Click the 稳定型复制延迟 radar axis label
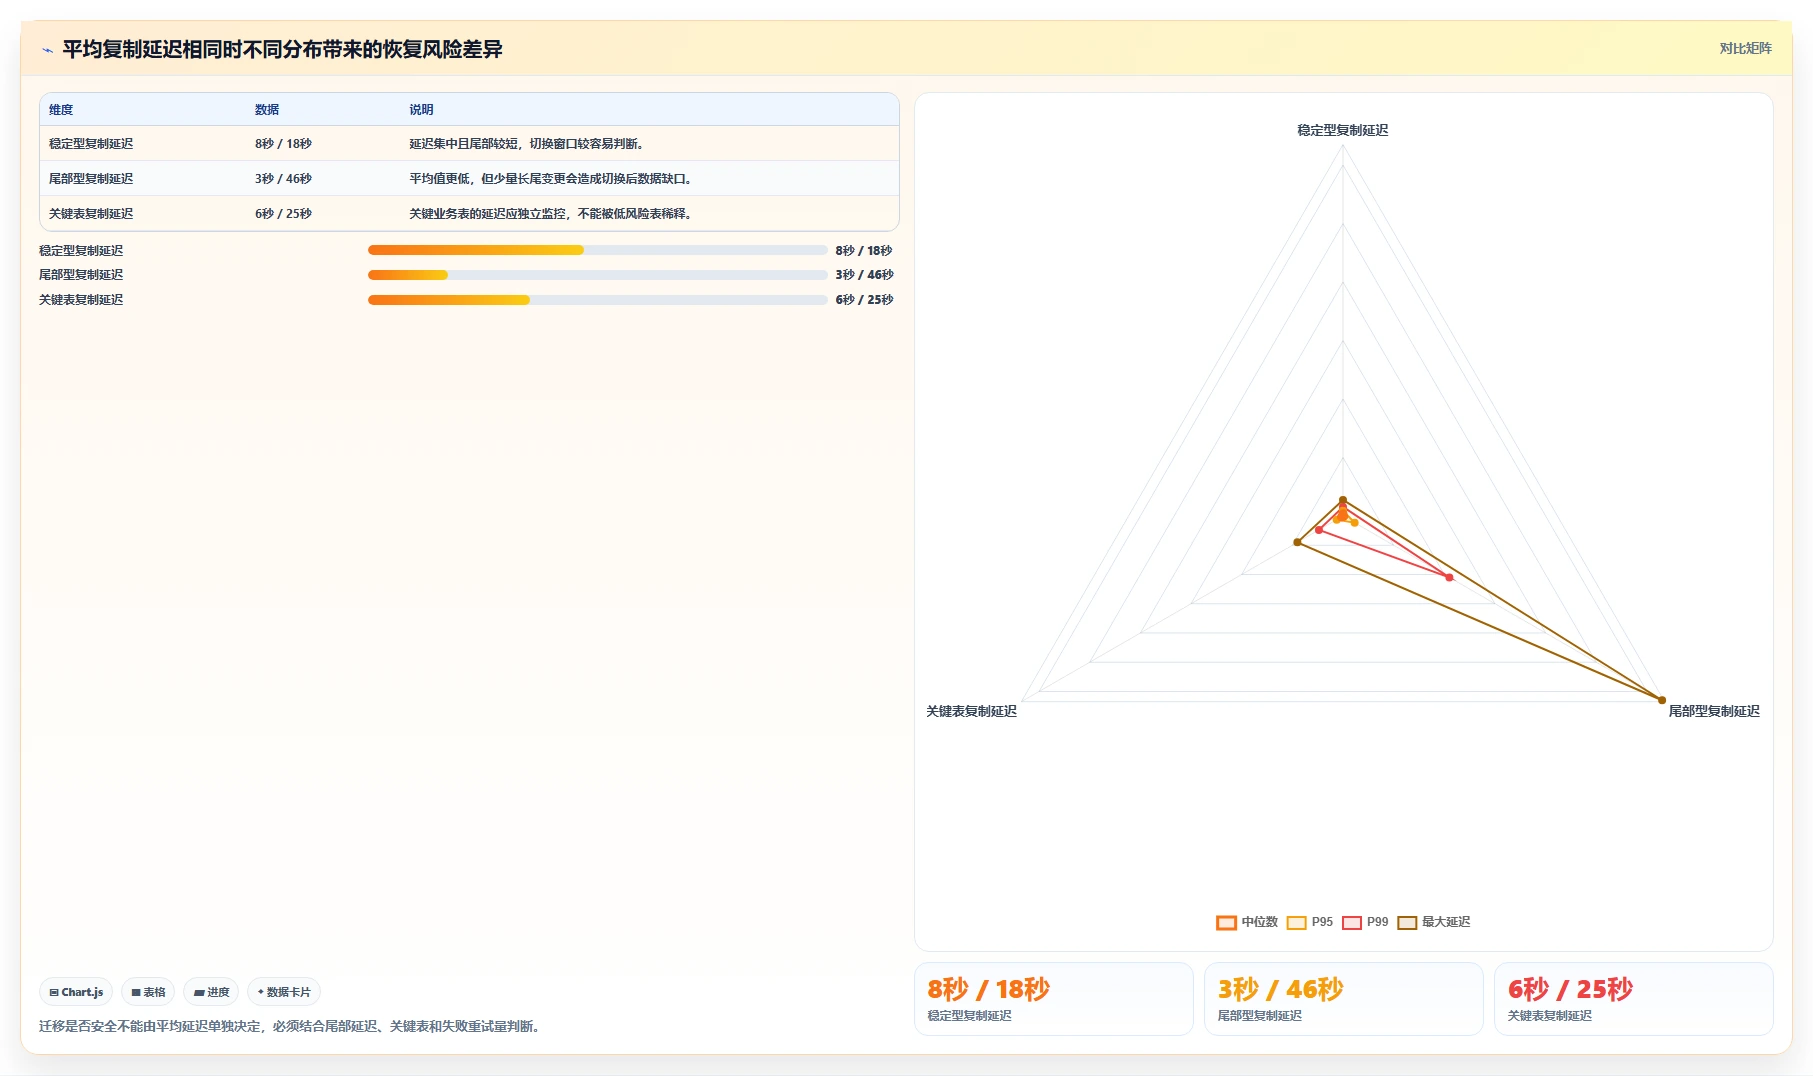The height and width of the screenshot is (1076, 1813). (1343, 130)
